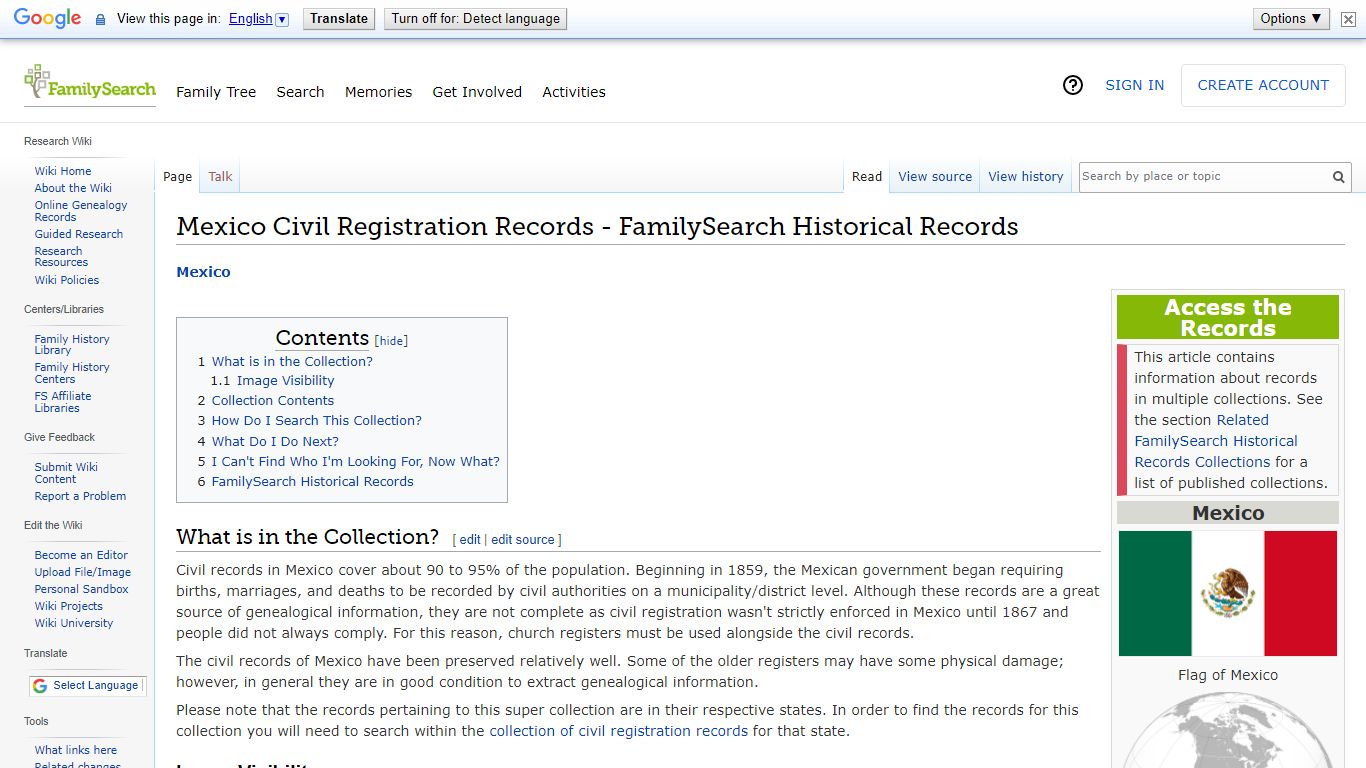Screen dimensions: 1366x768
Task: Switch to the View history tab
Action: tap(1025, 176)
